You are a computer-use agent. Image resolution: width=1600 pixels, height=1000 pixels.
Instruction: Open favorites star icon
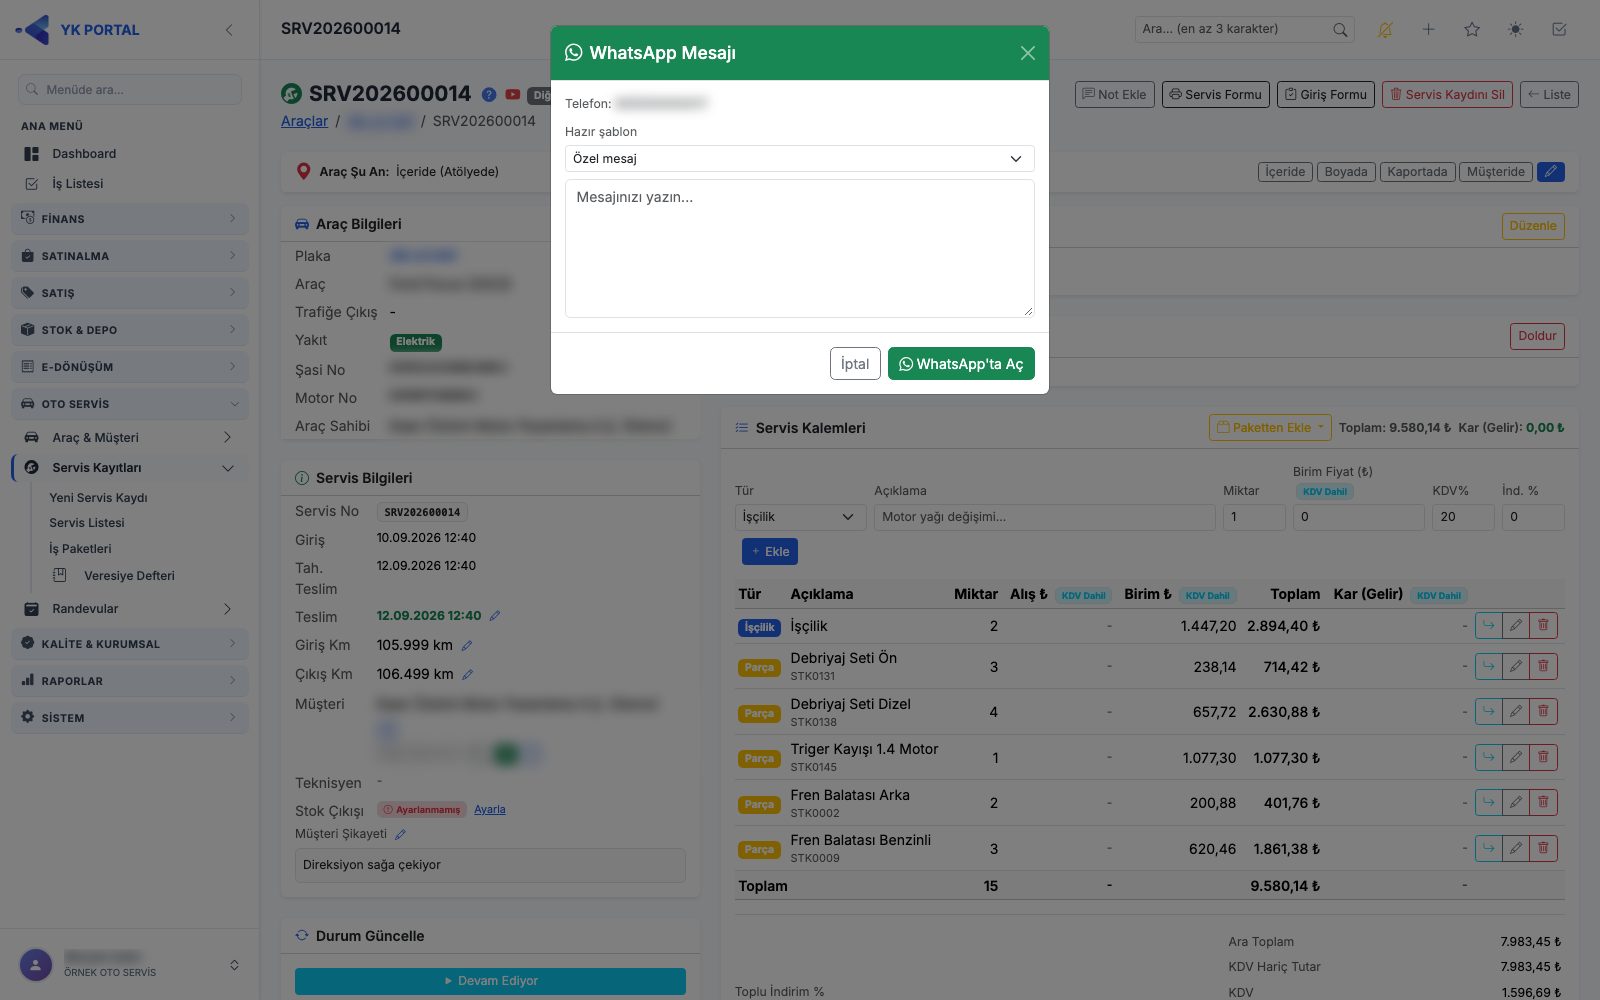point(1472,30)
